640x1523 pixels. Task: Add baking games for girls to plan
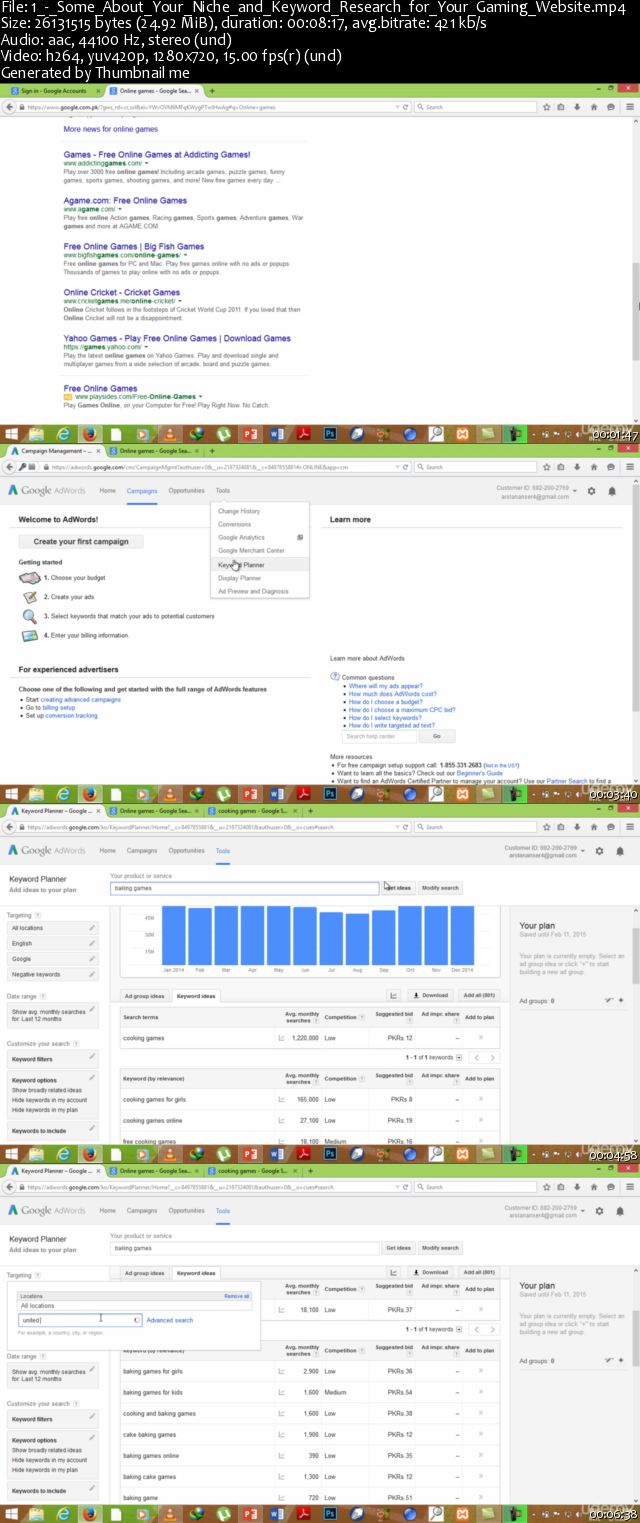[x=480, y=1371]
